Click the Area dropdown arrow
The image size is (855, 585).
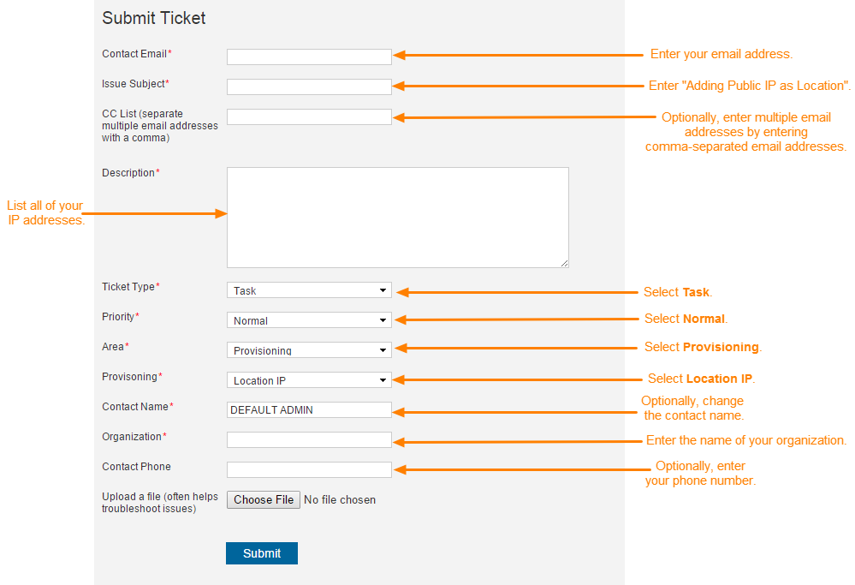(x=383, y=351)
